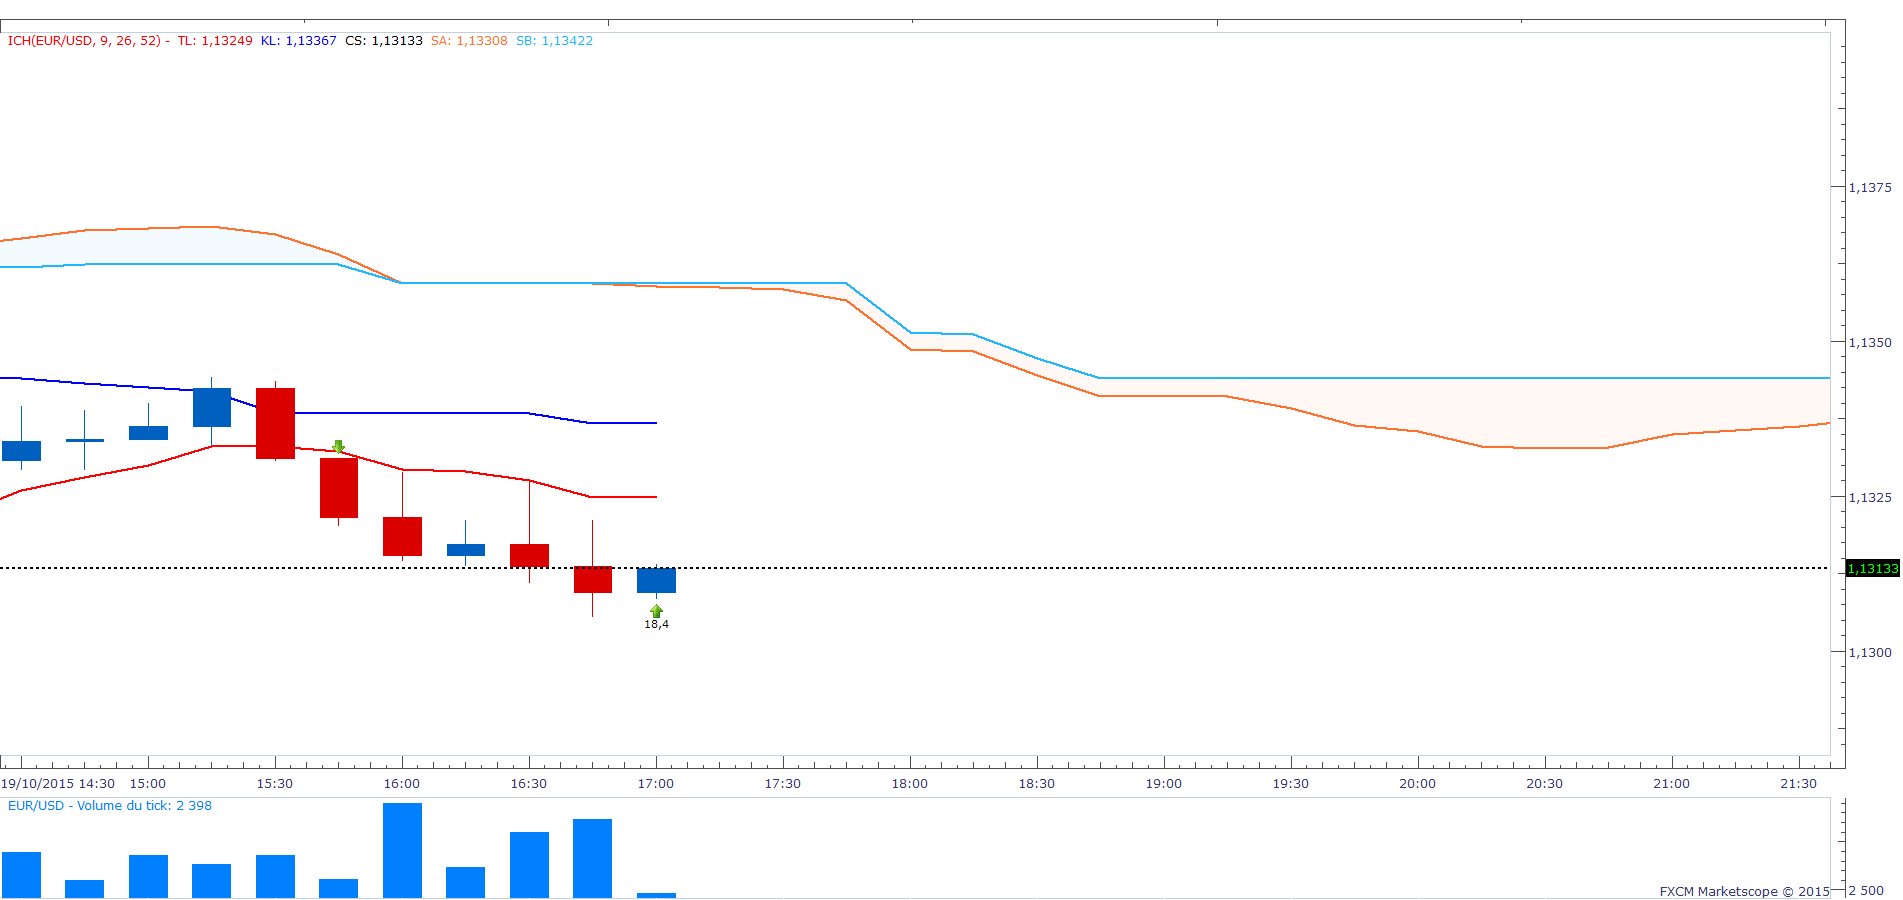The width and height of the screenshot is (1903, 900).
Task: Click the CS: 1,13133 Chikou value
Action: [x=384, y=41]
